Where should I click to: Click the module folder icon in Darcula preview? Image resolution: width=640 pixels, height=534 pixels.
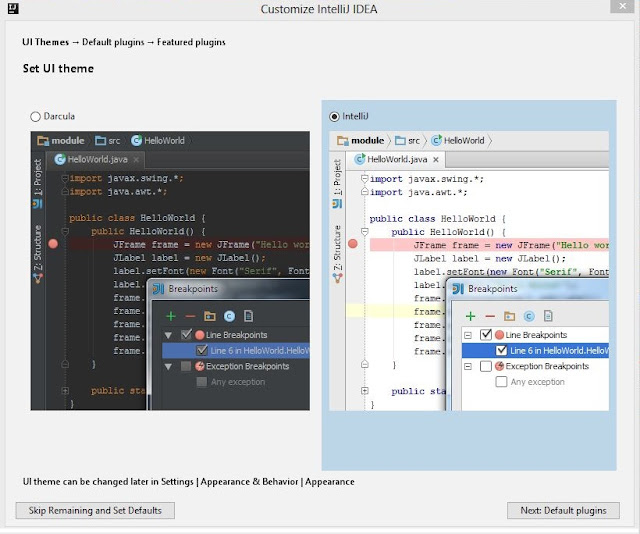(x=43, y=141)
